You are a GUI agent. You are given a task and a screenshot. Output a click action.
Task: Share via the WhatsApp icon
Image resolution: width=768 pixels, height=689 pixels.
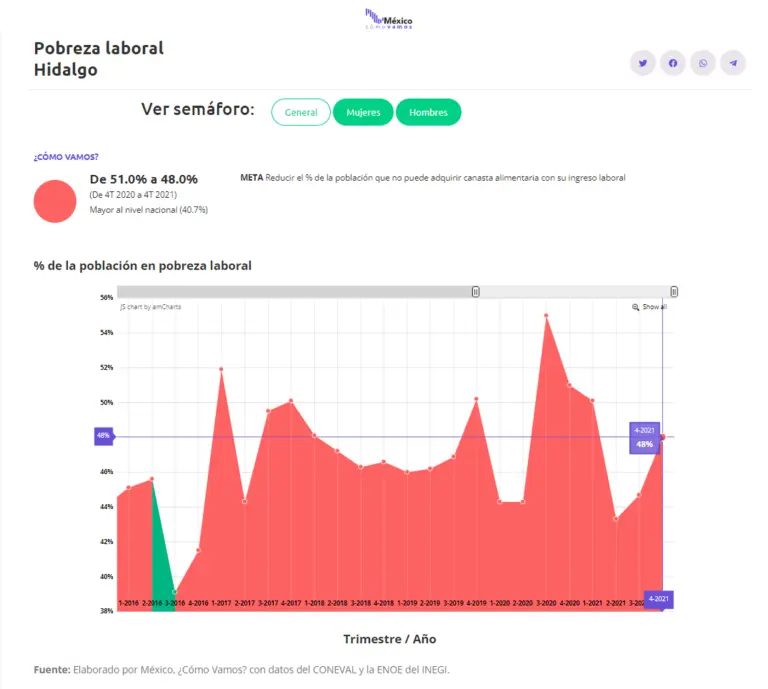(703, 63)
